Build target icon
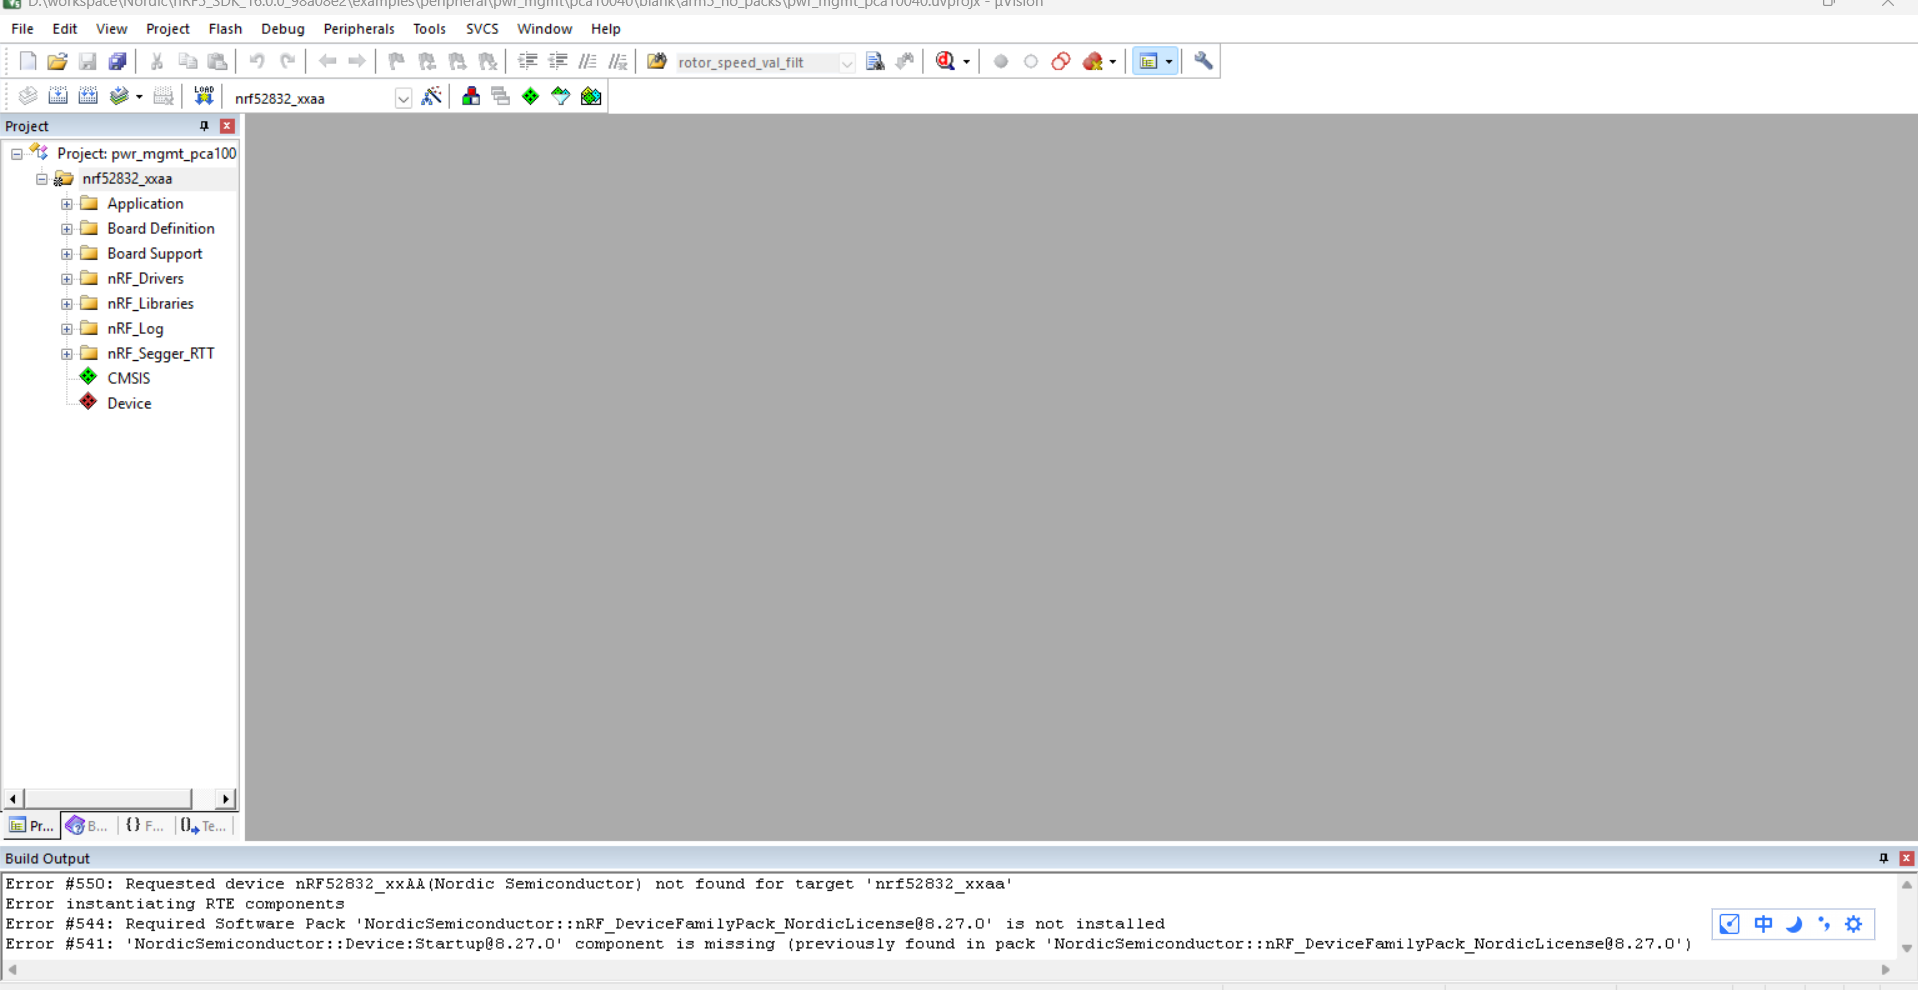Screen dimensions: 1918x990 (x=58, y=97)
